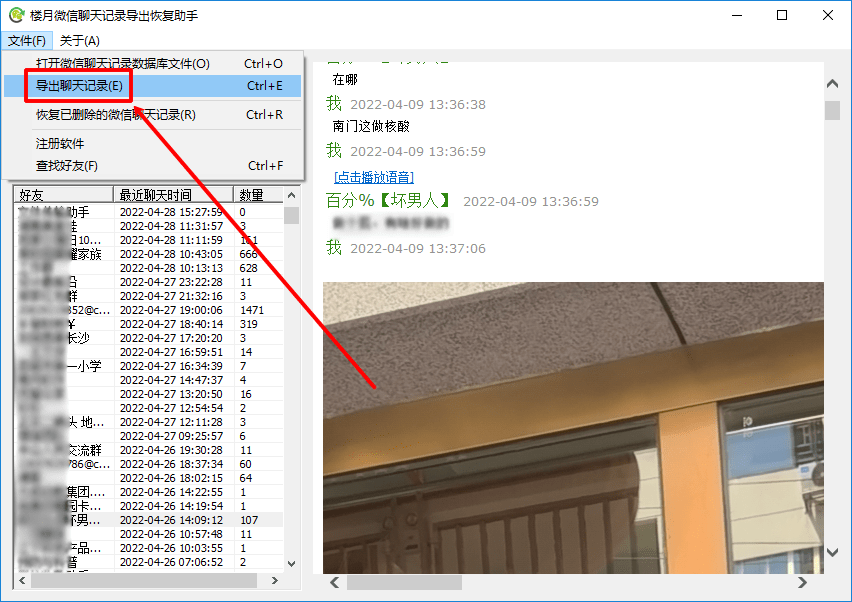Minimize the window

coord(737,15)
